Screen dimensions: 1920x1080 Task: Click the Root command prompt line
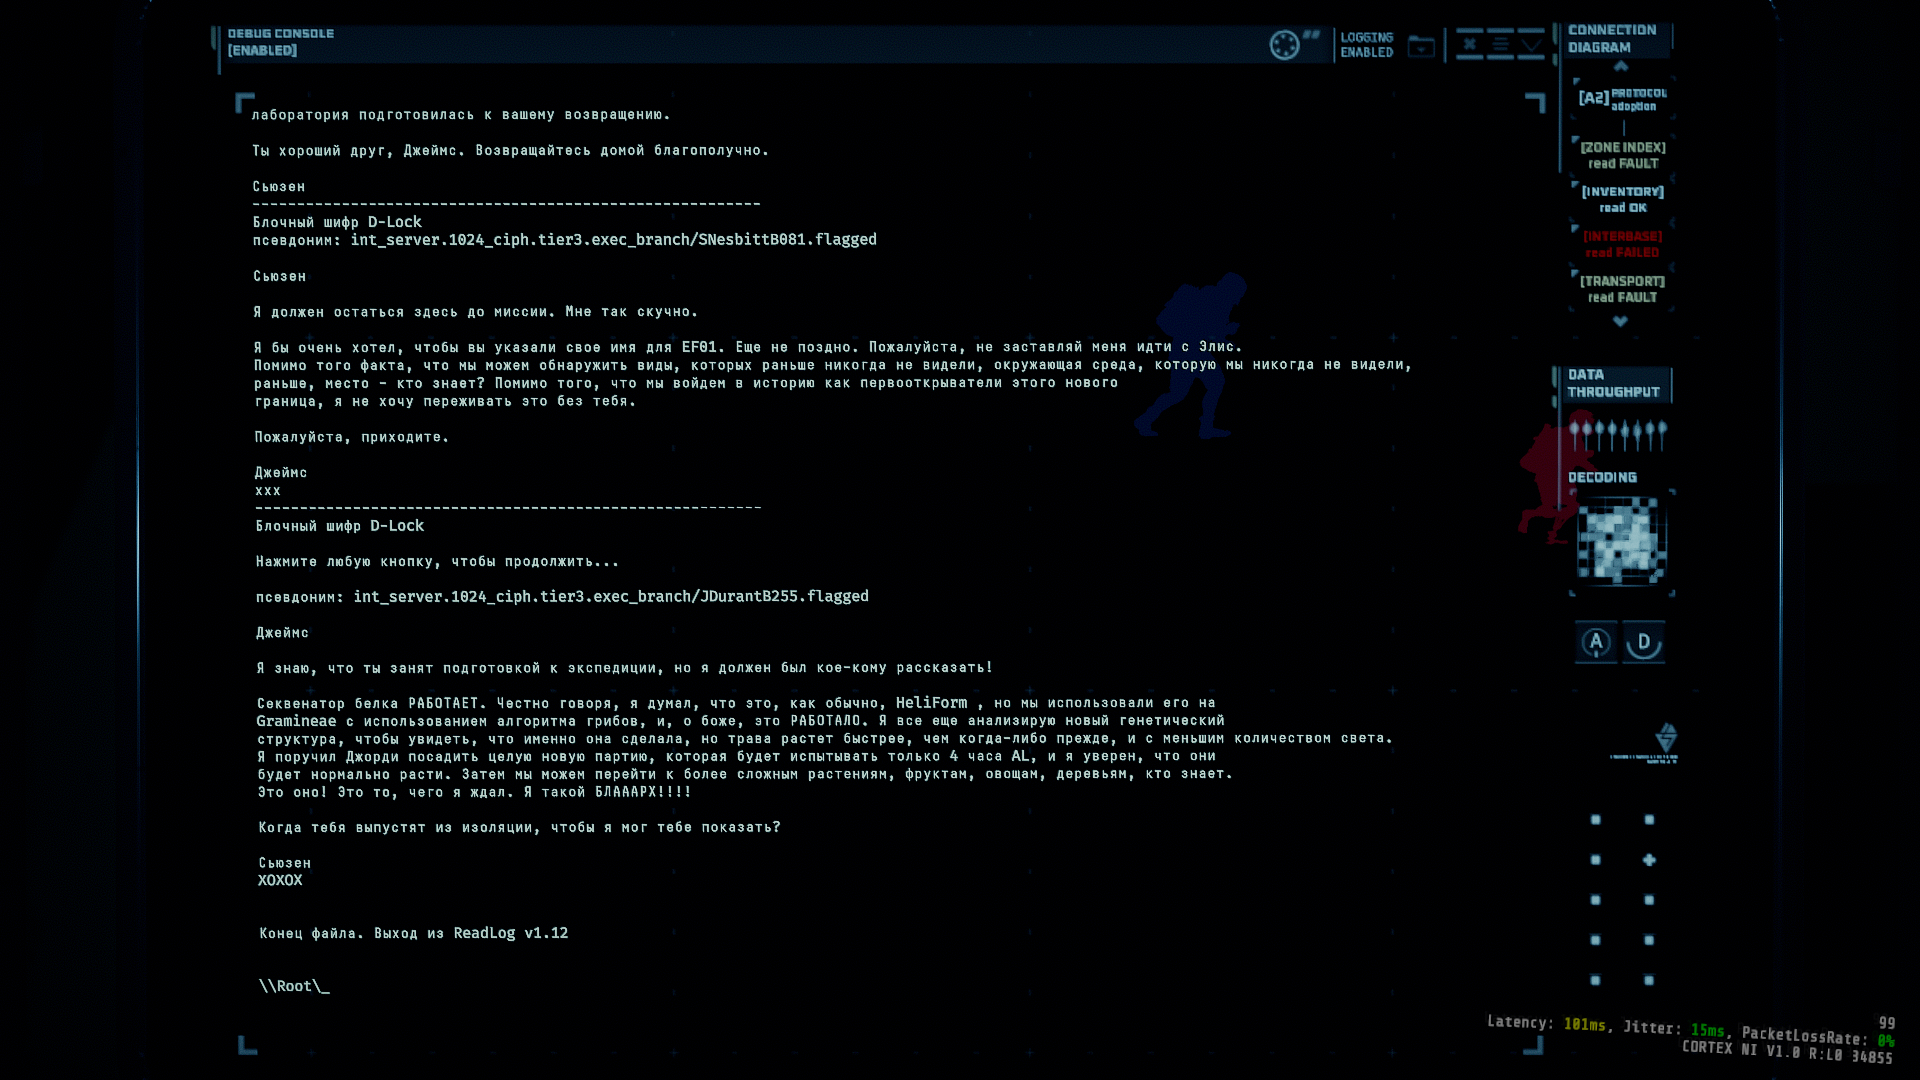tap(294, 986)
